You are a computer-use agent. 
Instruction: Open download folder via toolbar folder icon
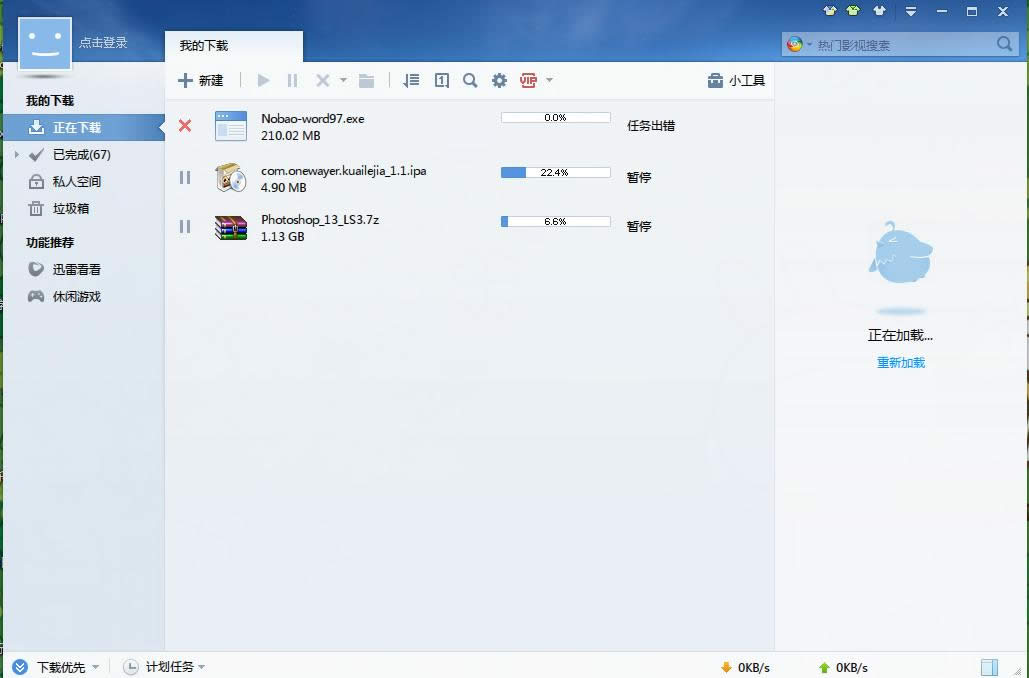coord(366,81)
